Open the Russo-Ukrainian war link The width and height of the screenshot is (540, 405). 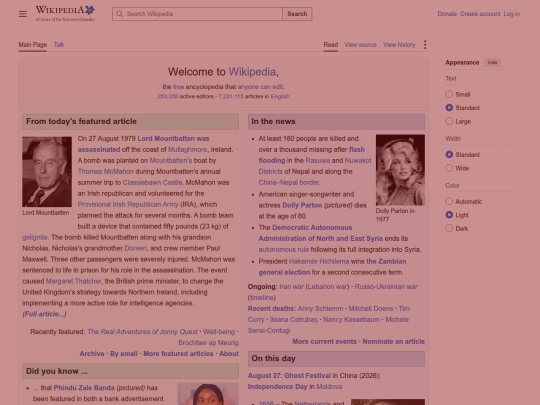386,287
